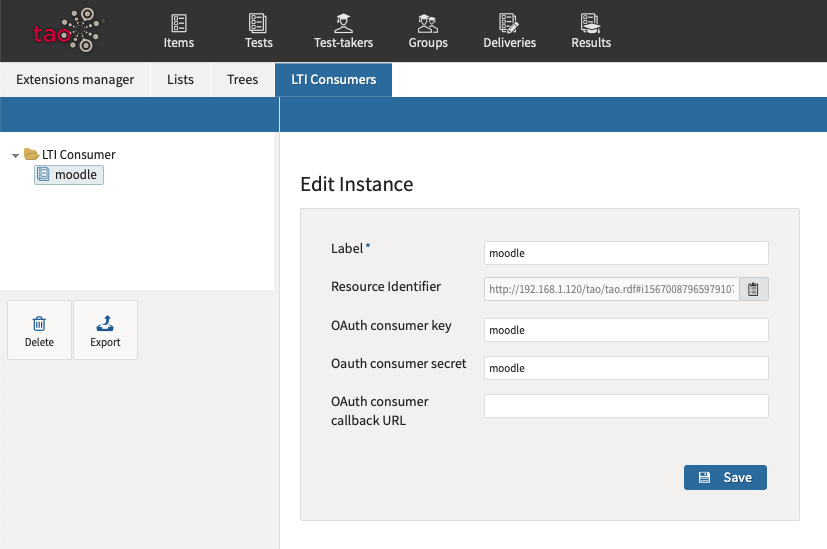Click the LTI Consumer folder icon

coord(32,154)
